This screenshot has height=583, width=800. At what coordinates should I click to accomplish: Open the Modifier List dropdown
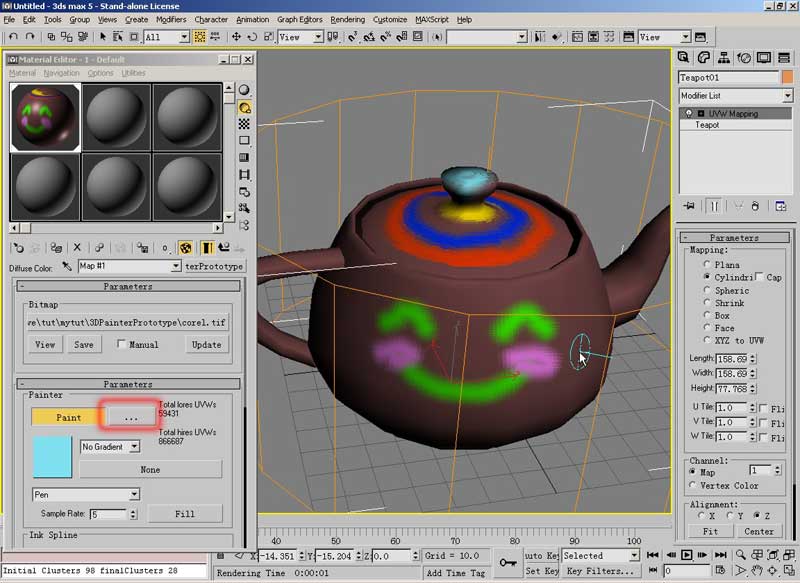734,96
